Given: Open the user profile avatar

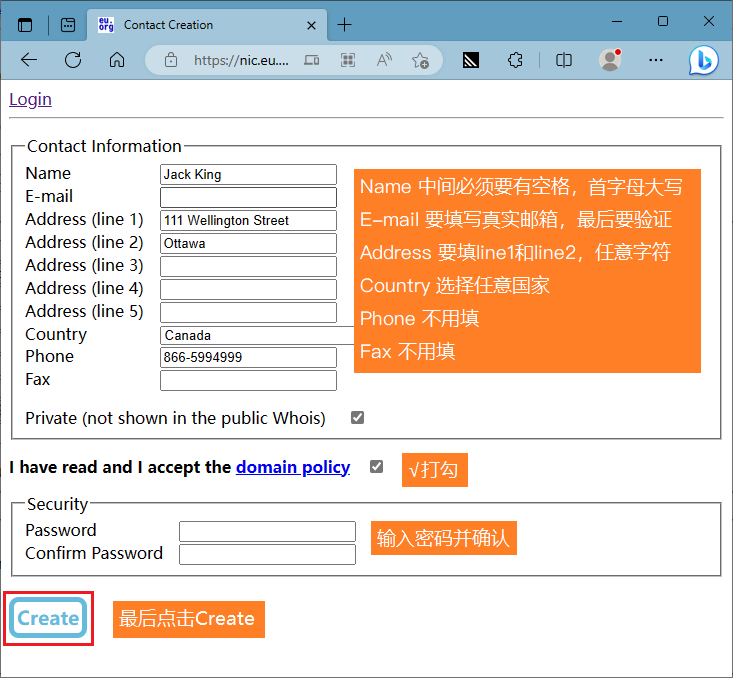Looking at the screenshot, I should 610,60.
